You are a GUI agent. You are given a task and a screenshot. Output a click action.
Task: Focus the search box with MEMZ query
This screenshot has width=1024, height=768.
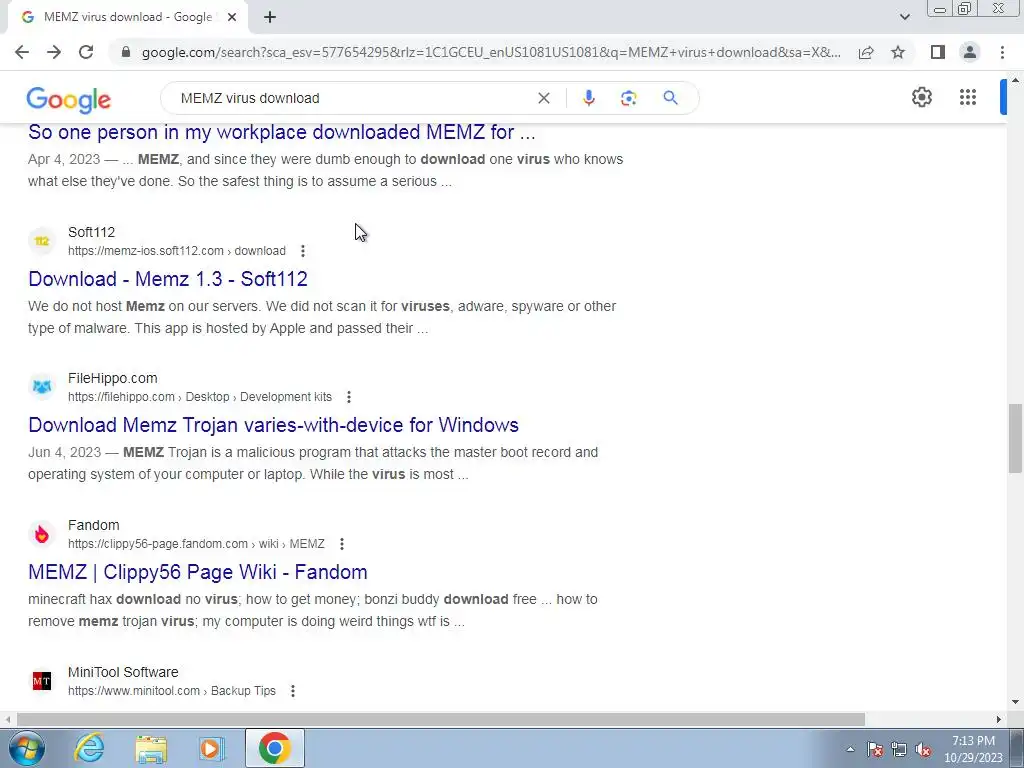pos(353,98)
